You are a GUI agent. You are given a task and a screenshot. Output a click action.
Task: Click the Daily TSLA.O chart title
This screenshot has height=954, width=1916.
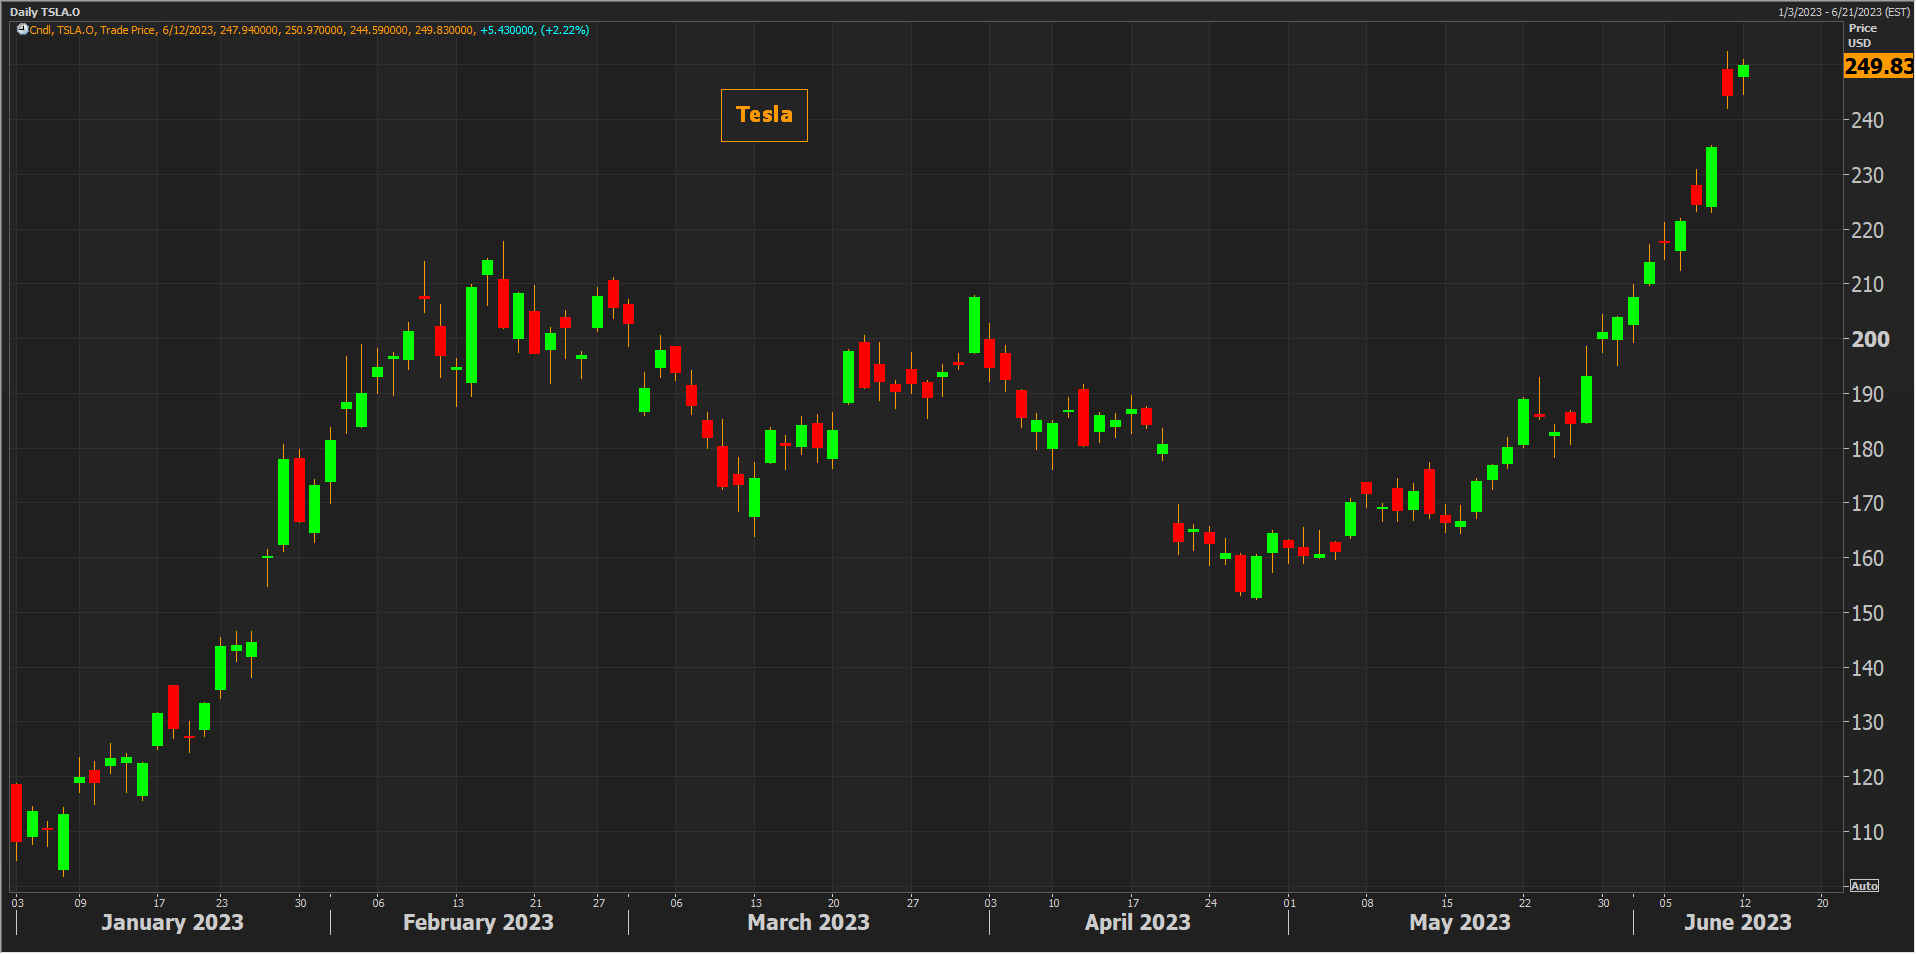click(45, 12)
